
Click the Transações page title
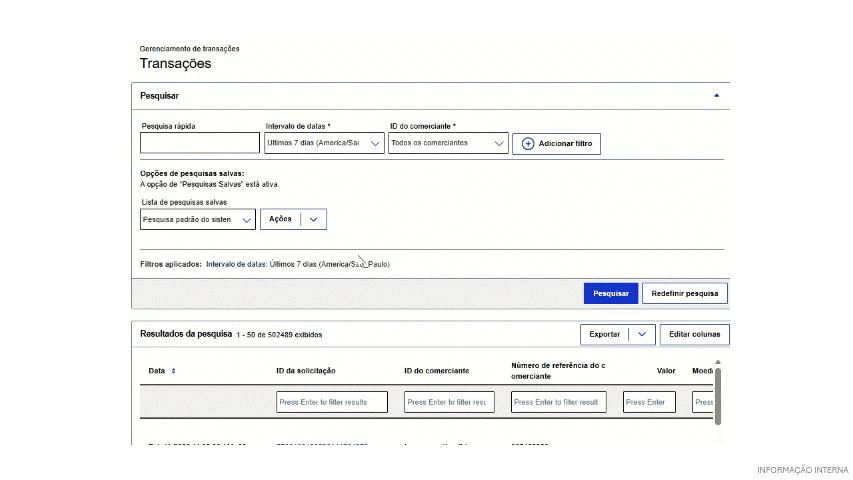(175, 63)
